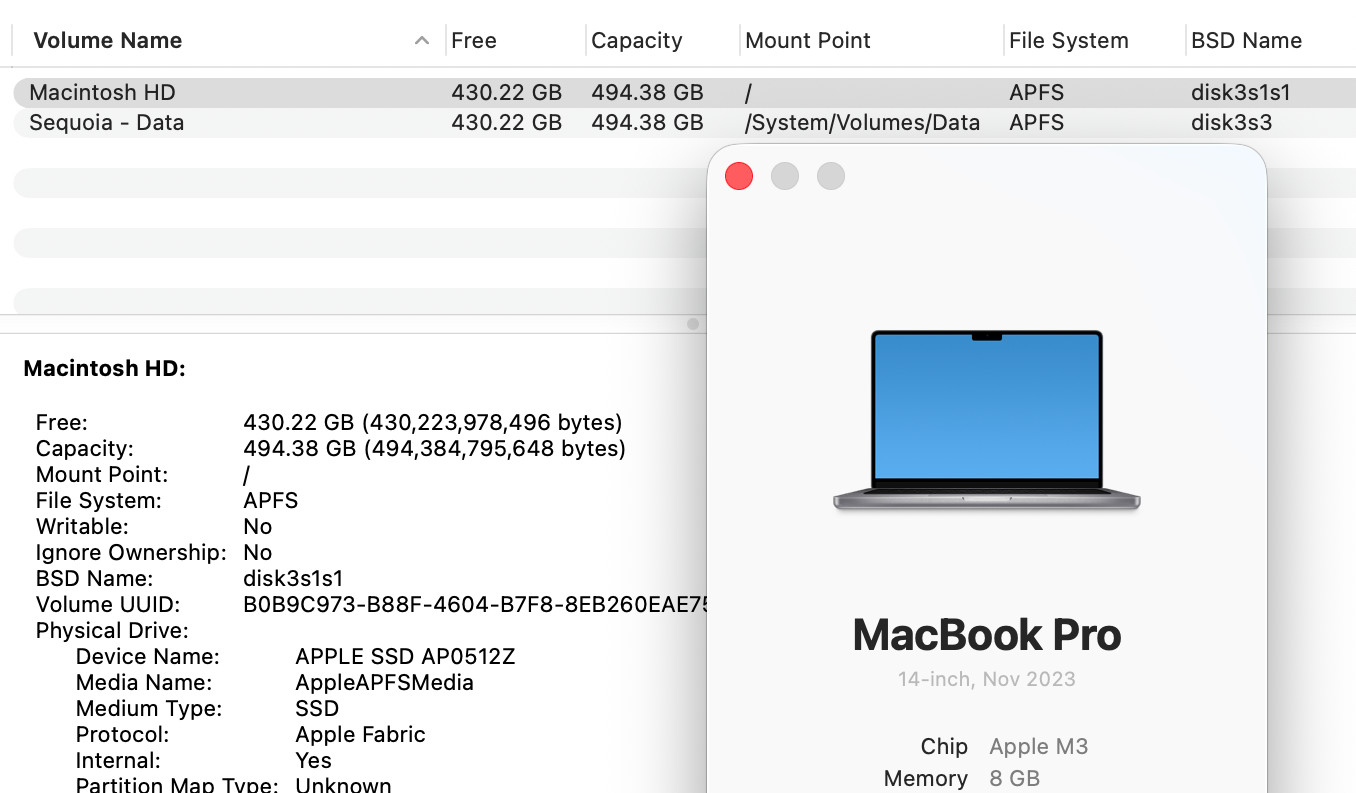Screen dimensions: 1356x793
Task: Click the MacBook Pro title in About This Mac
Action: pyautogui.click(x=987, y=635)
